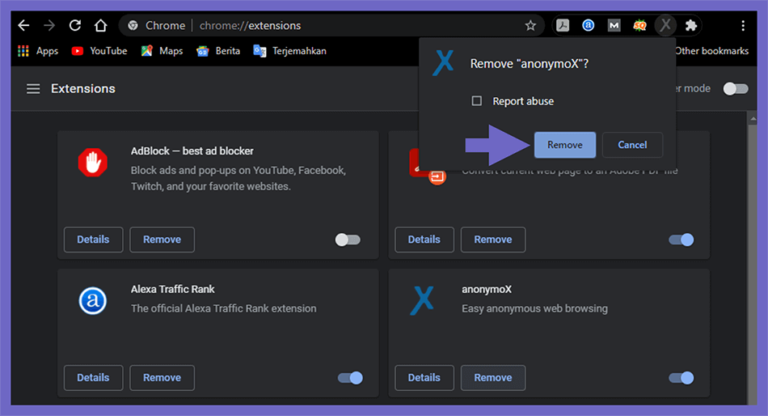Click the Chrome site info chip in address bar
768x416 pixels.
[157, 25]
